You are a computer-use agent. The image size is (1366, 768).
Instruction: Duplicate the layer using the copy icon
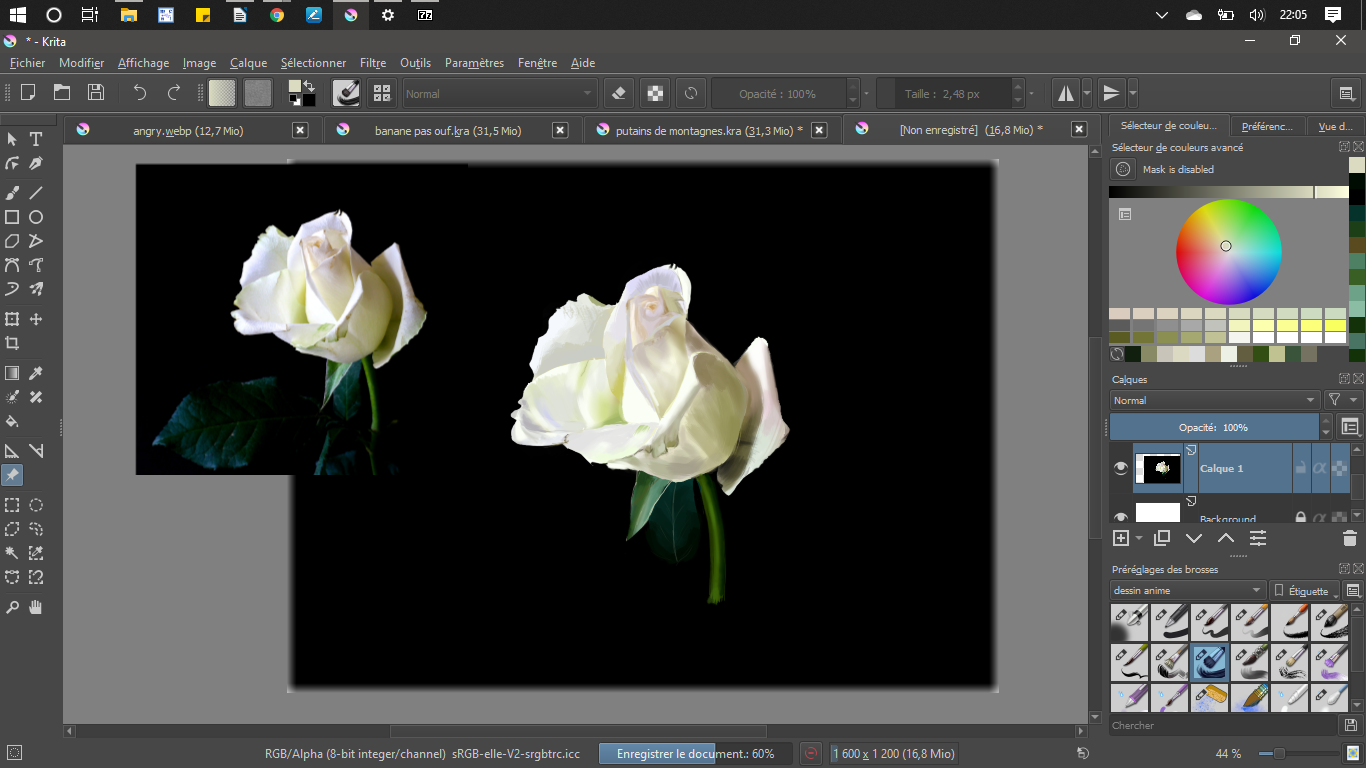tap(1161, 538)
